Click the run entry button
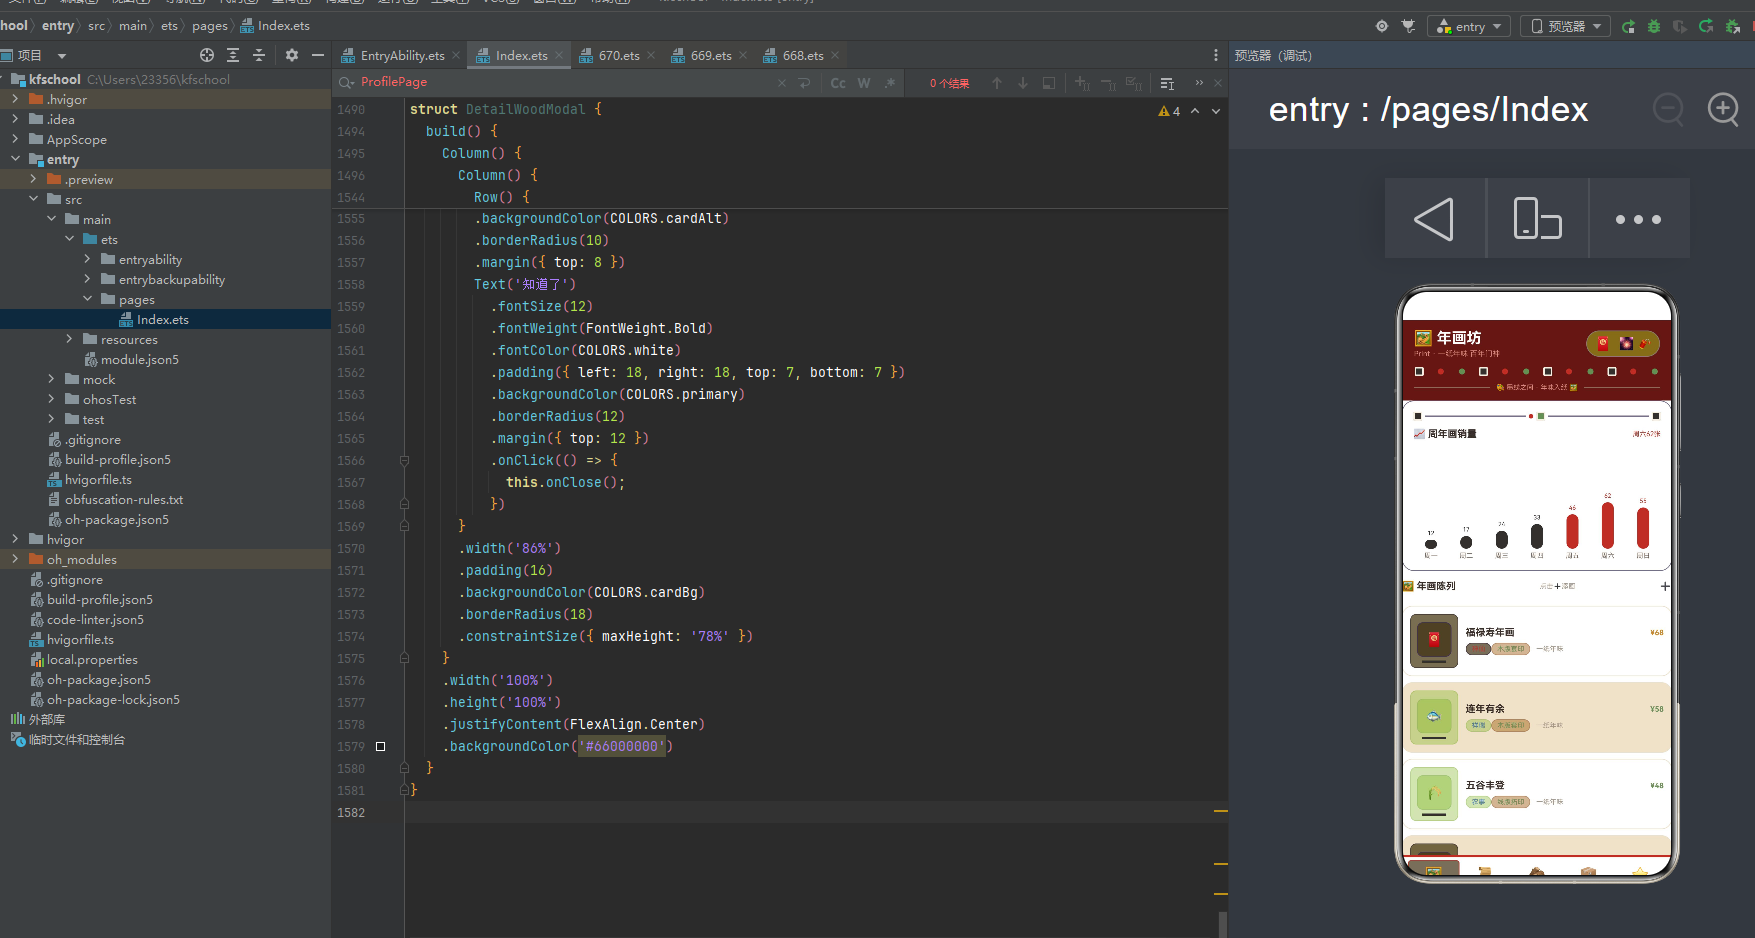Image resolution: width=1755 pixels, height=938 pixels. 1628,26
